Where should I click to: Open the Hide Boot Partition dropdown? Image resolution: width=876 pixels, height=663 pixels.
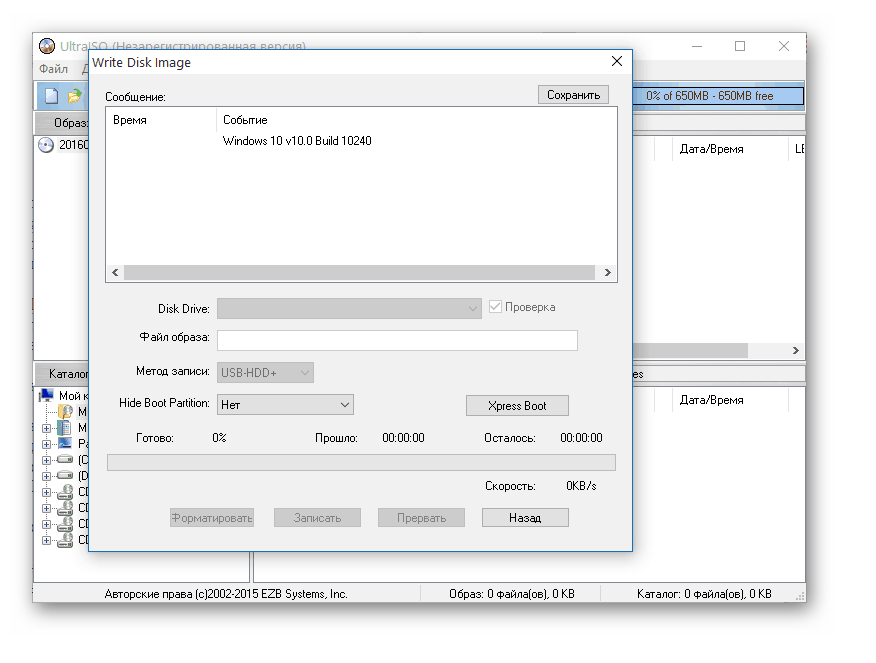[x=285, y=404]
